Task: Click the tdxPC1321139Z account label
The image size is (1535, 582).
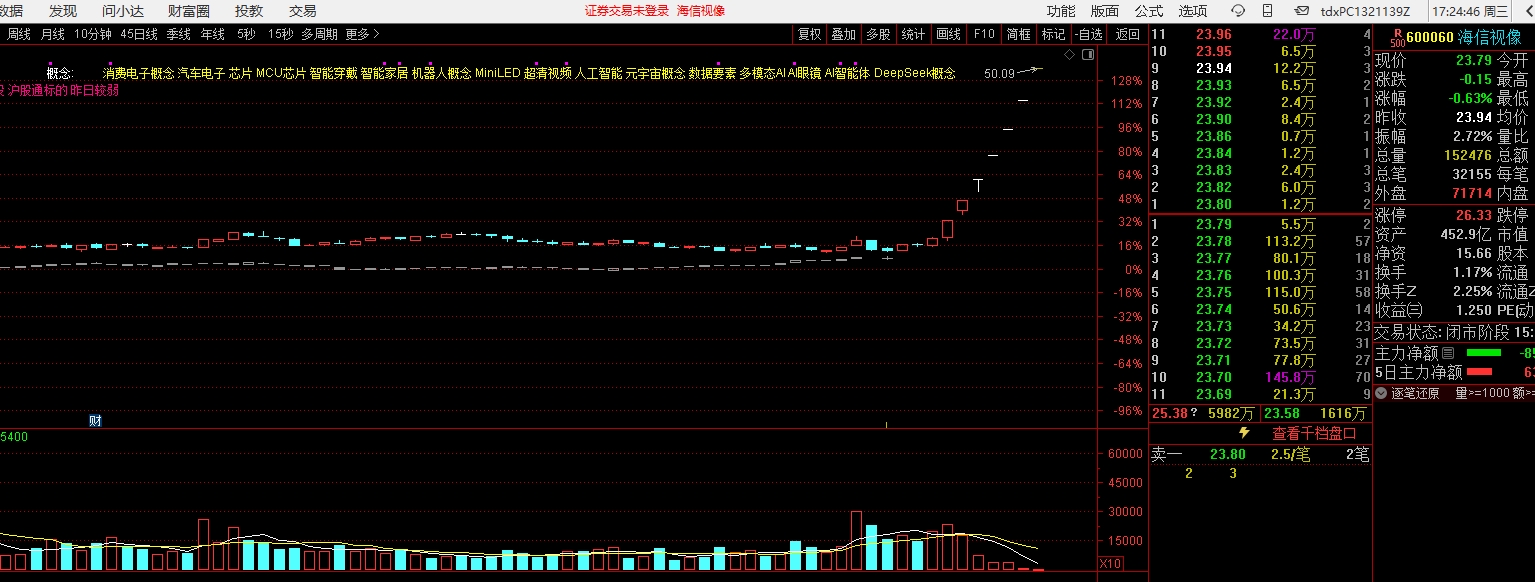Action: [x=1365, y=11]
